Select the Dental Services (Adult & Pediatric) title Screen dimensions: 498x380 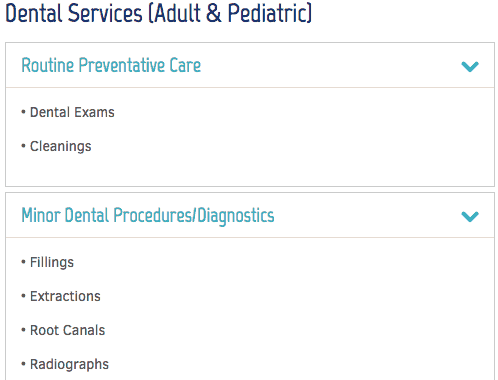pos(159,13)
